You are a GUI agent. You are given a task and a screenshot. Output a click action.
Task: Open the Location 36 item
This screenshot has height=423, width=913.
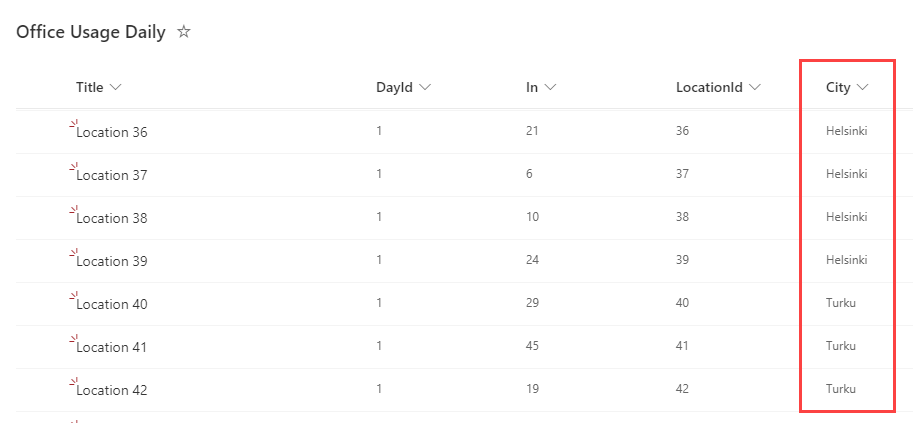pyautogui.click(x=112, y=132)
